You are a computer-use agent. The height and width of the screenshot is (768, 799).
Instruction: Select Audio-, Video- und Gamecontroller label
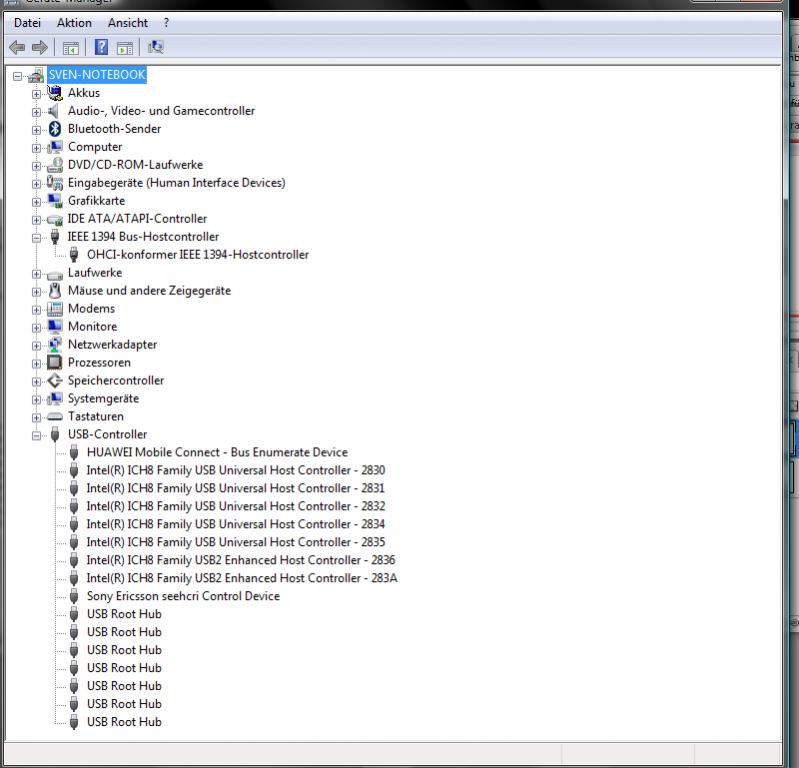(x=162, y=111)
